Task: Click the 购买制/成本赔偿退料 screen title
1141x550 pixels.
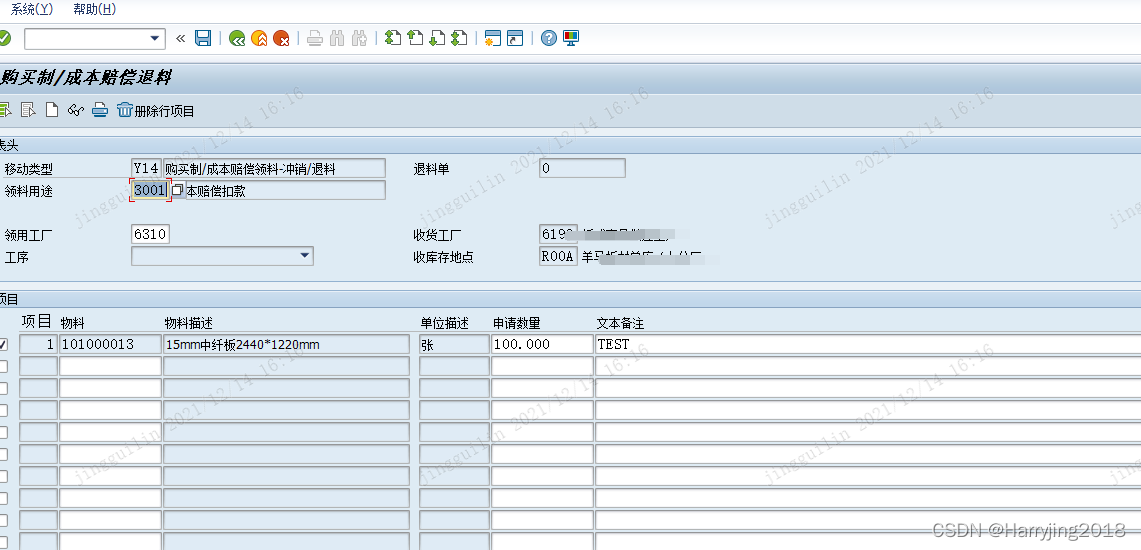Action: pos(86,77)
